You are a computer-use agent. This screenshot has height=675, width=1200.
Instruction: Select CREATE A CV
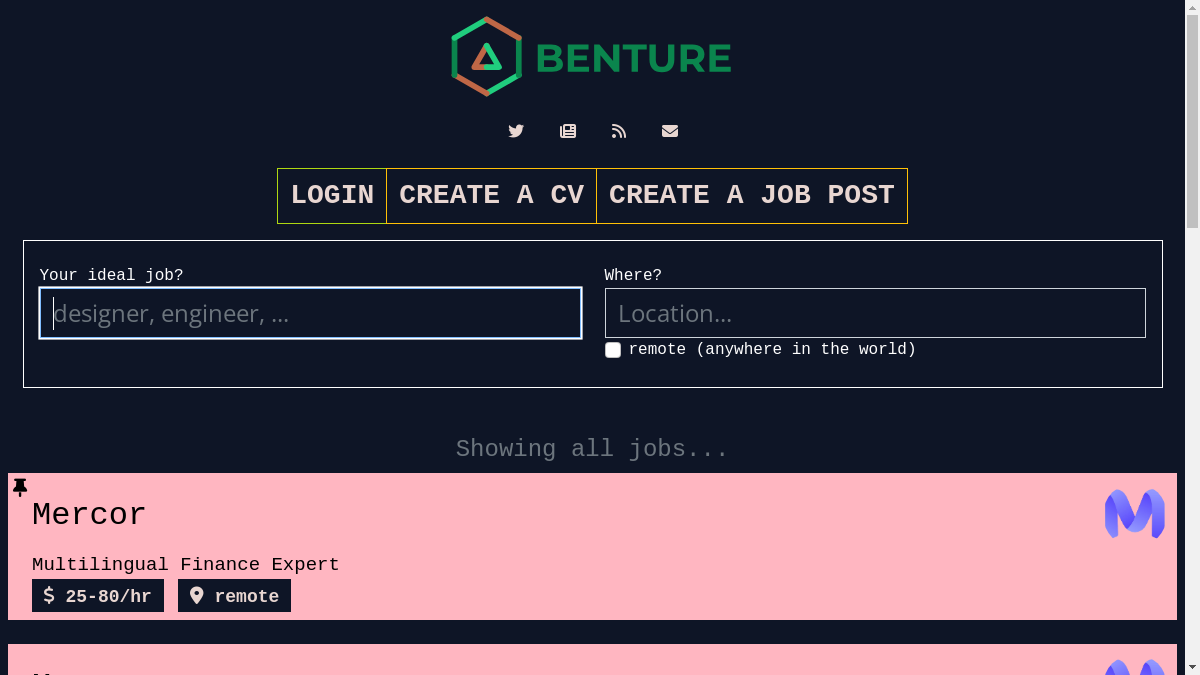tap(491, 196)
